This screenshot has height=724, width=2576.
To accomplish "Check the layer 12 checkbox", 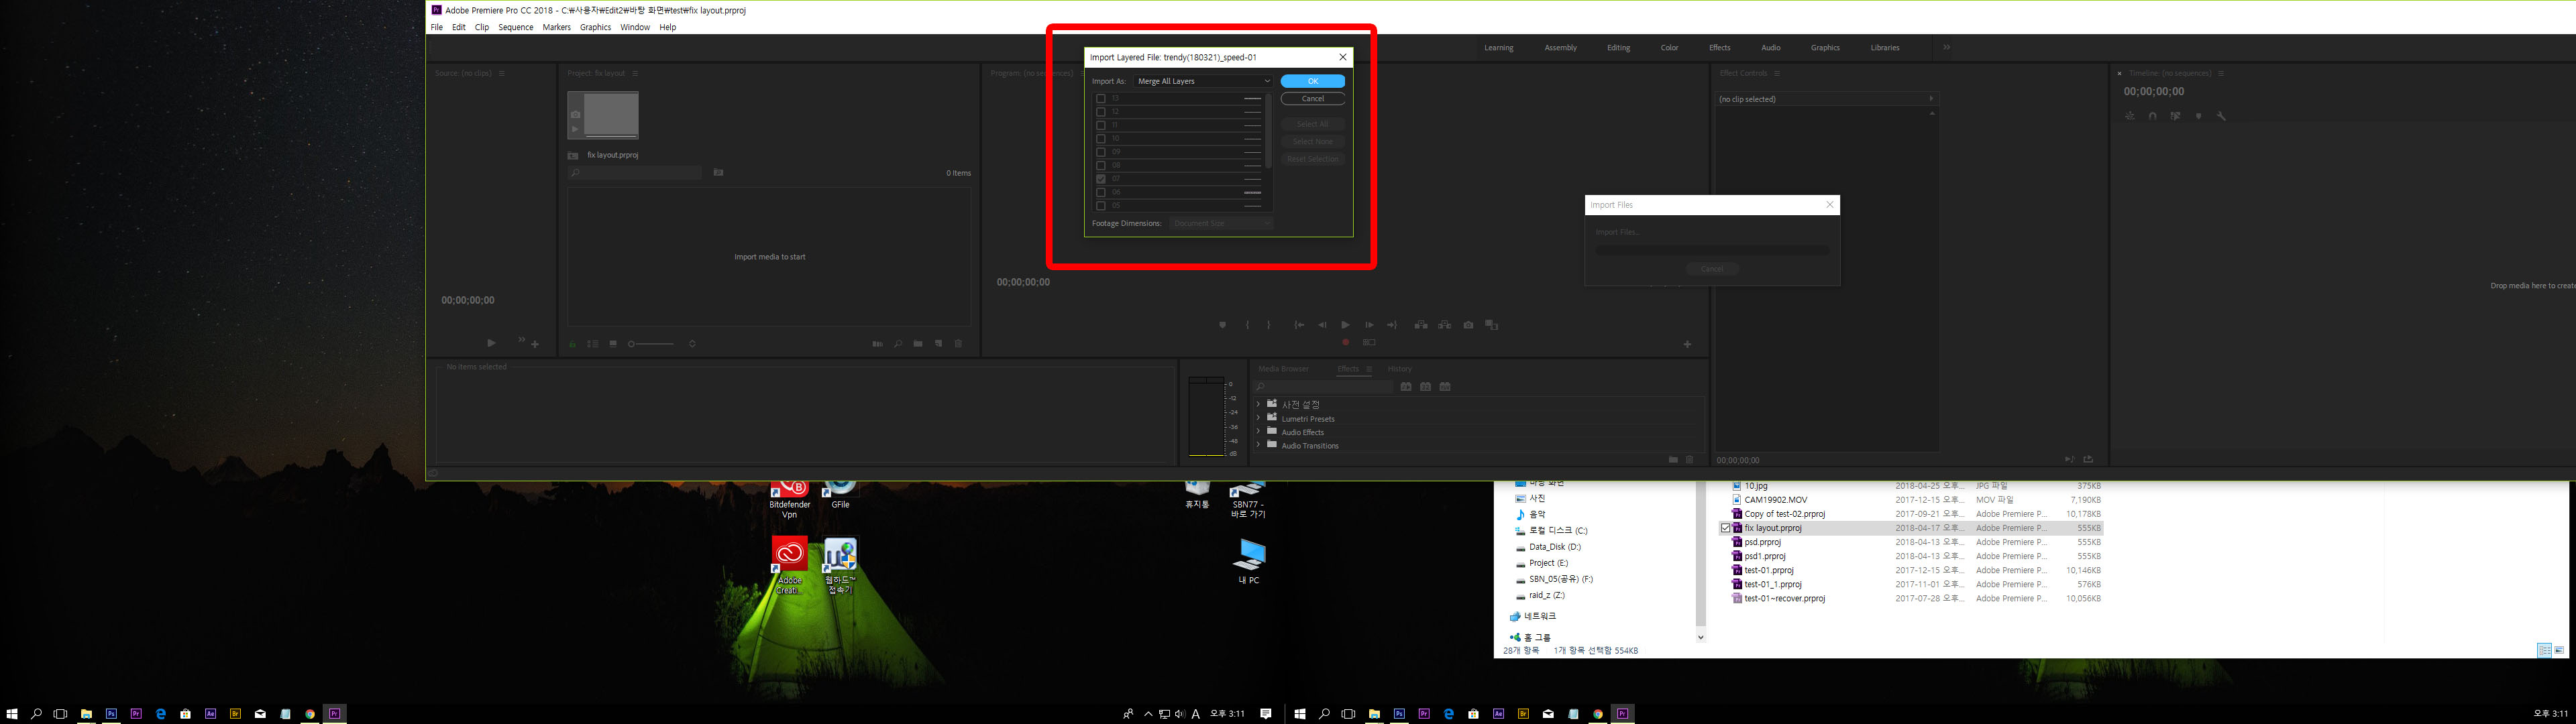I will (1100, 112).
